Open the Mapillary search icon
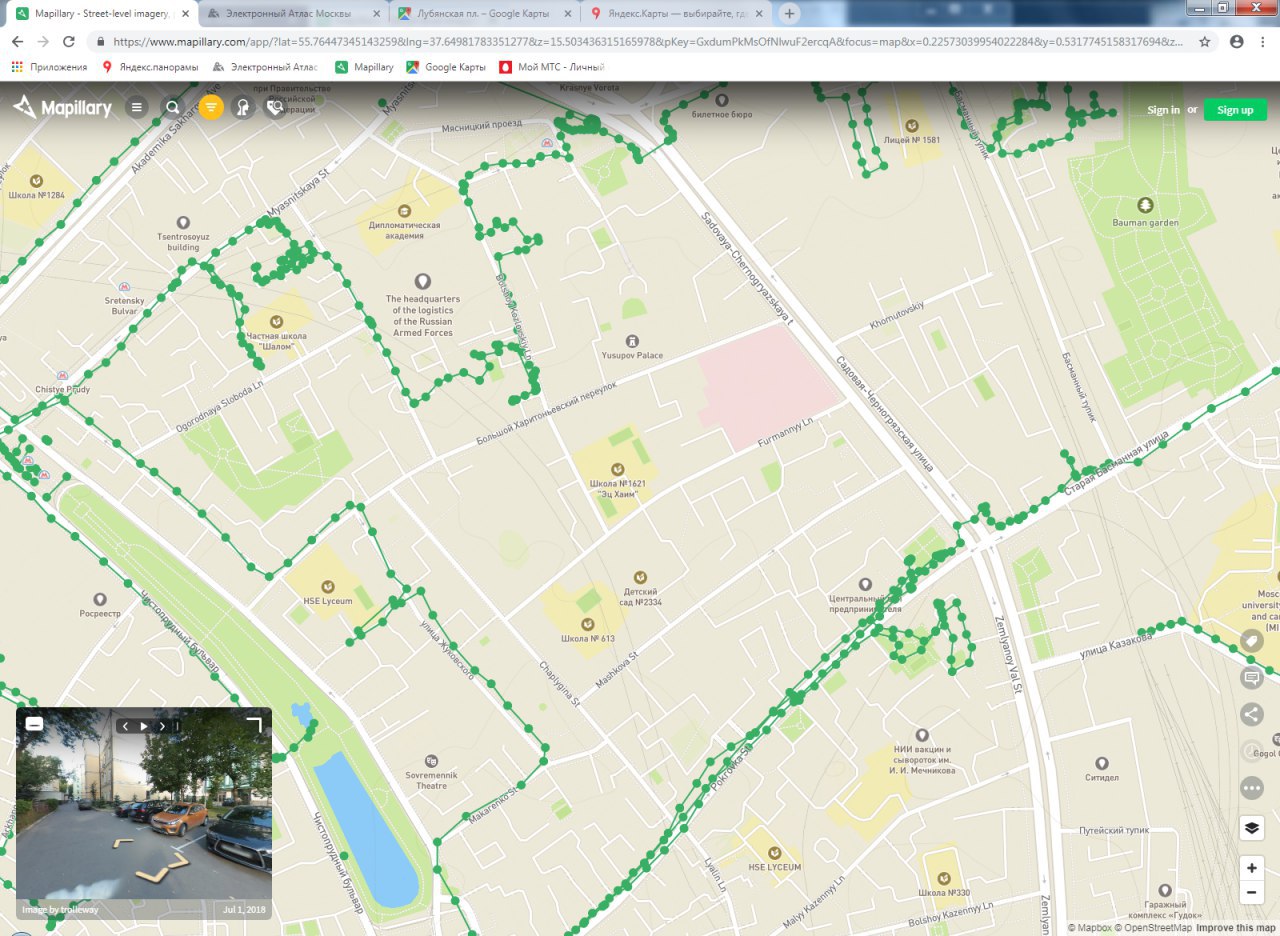1280x936 pixels. coord(173,108)
